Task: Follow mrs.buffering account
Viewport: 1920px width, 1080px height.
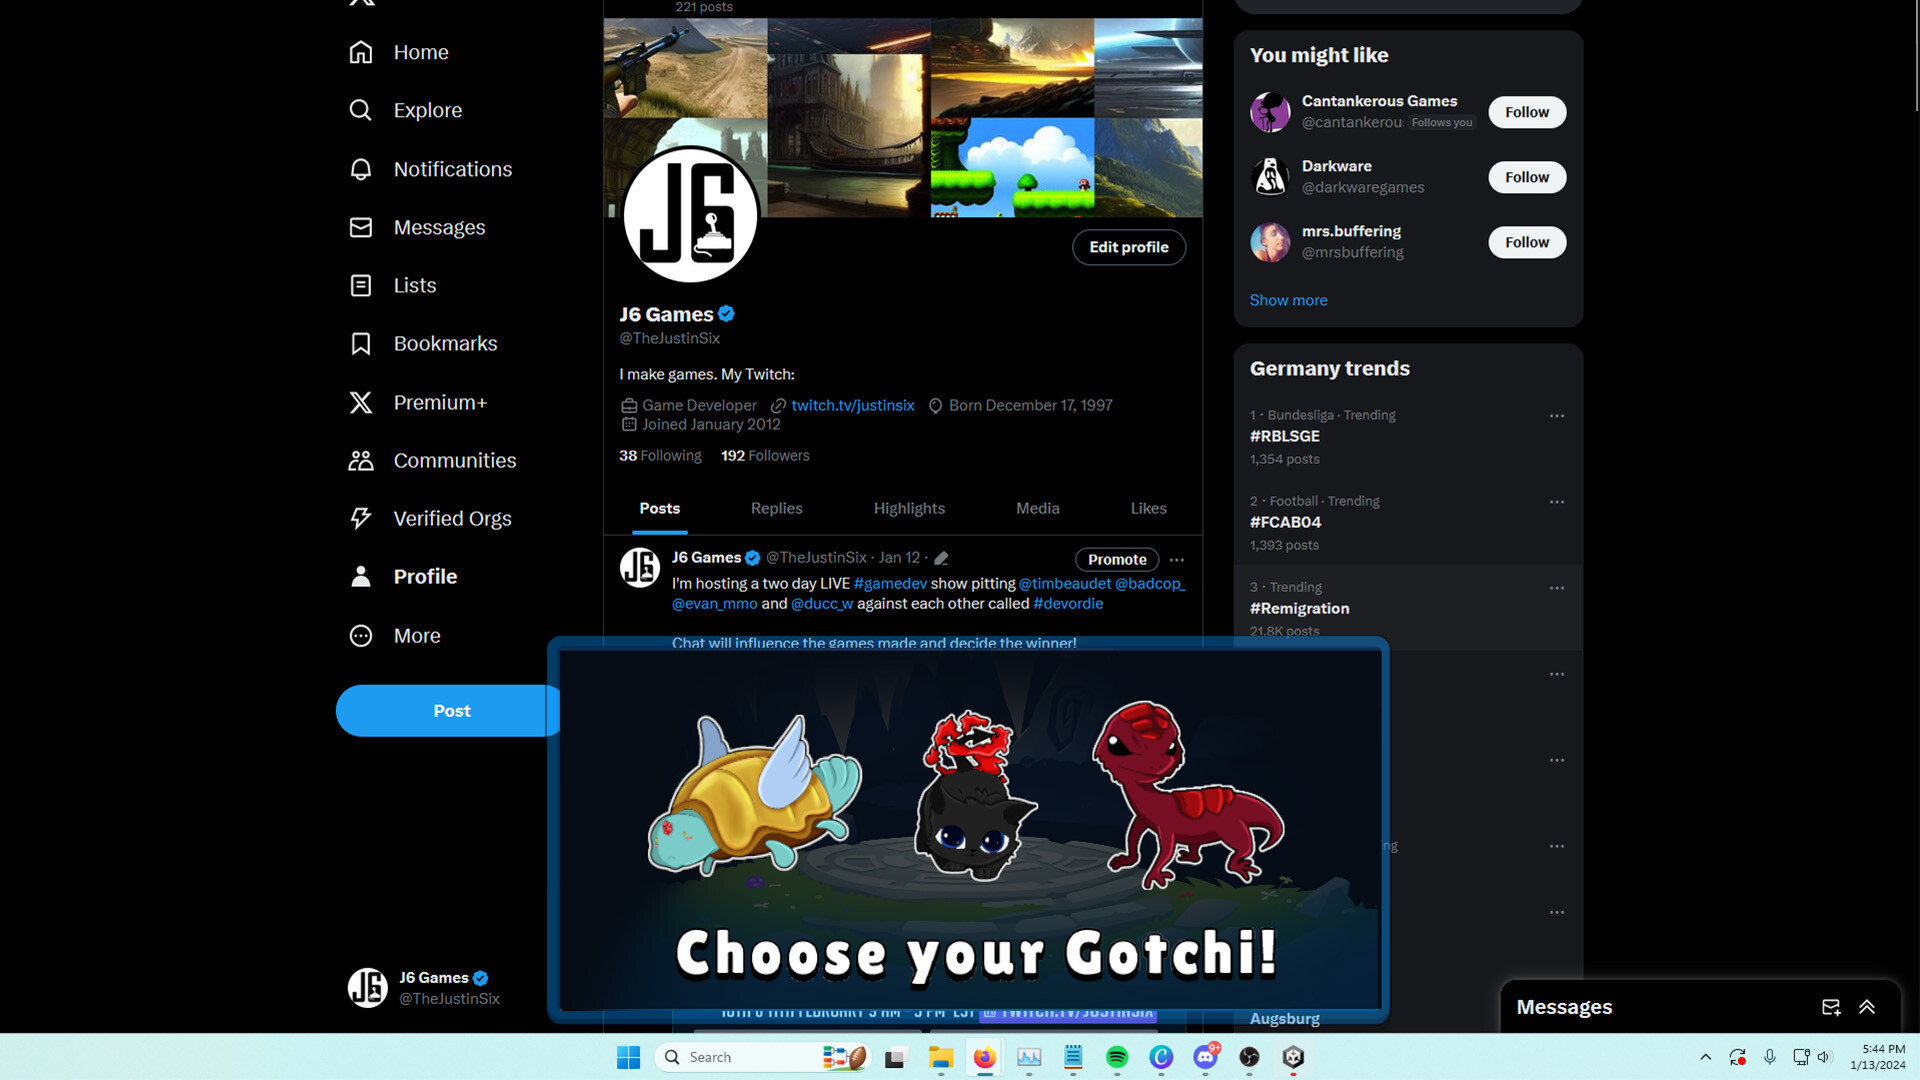Action: [1526, 242]
